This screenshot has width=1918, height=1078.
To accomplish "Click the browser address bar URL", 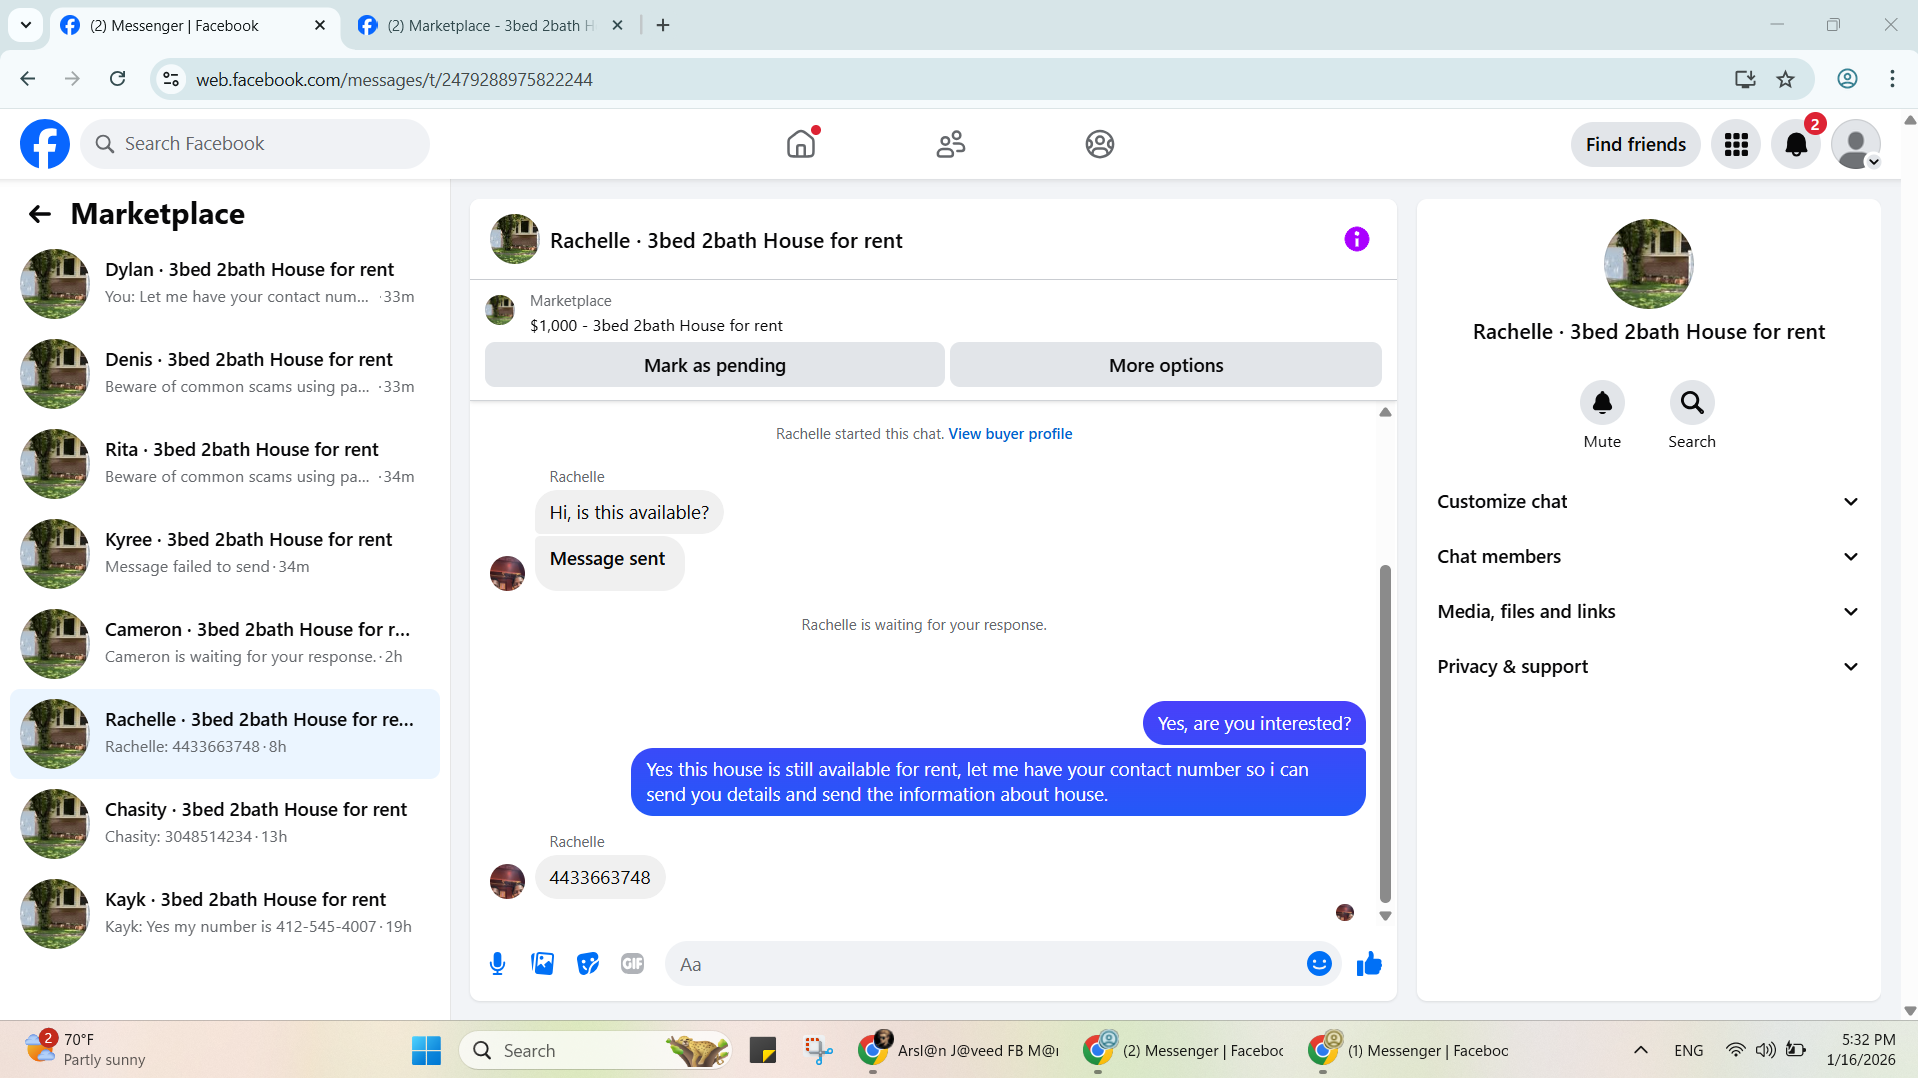I will coord(394,79).
